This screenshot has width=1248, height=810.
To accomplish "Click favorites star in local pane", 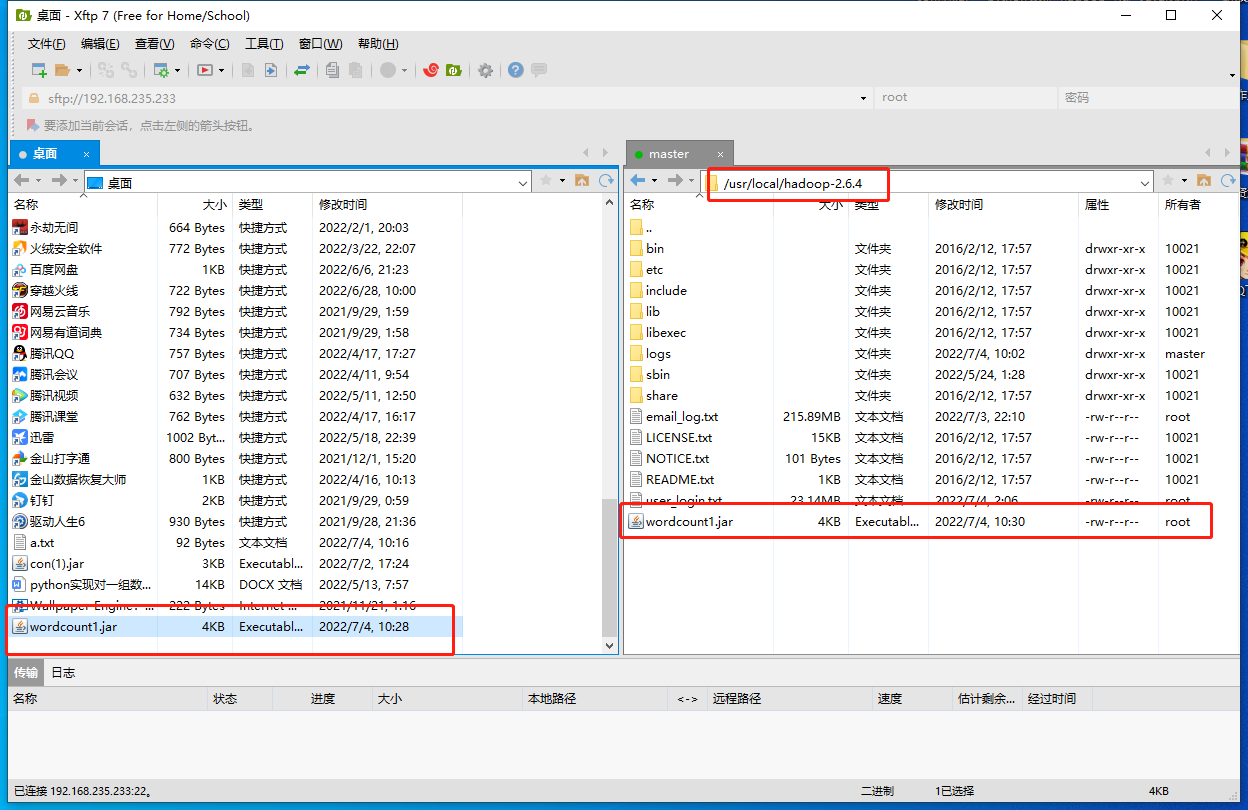I will 546,181.
